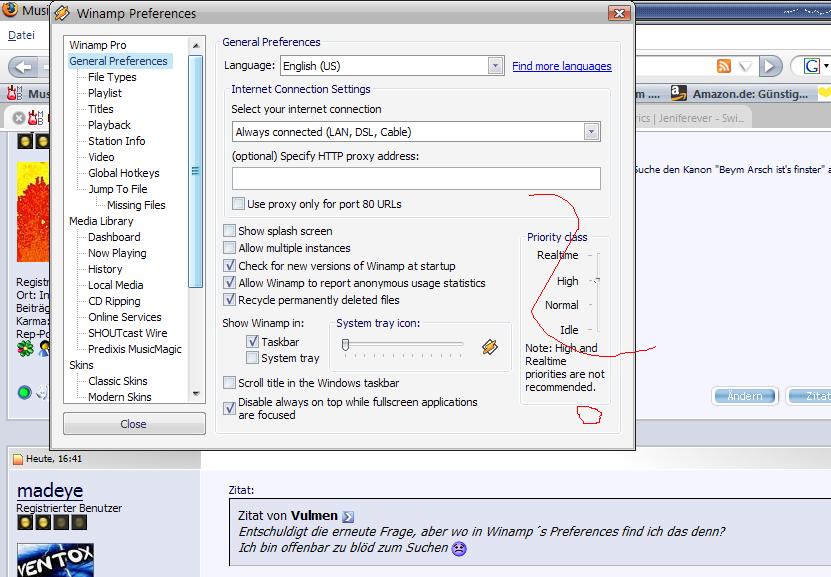
Task: Click the system tray icon slider handle
Action: point(346,345)
